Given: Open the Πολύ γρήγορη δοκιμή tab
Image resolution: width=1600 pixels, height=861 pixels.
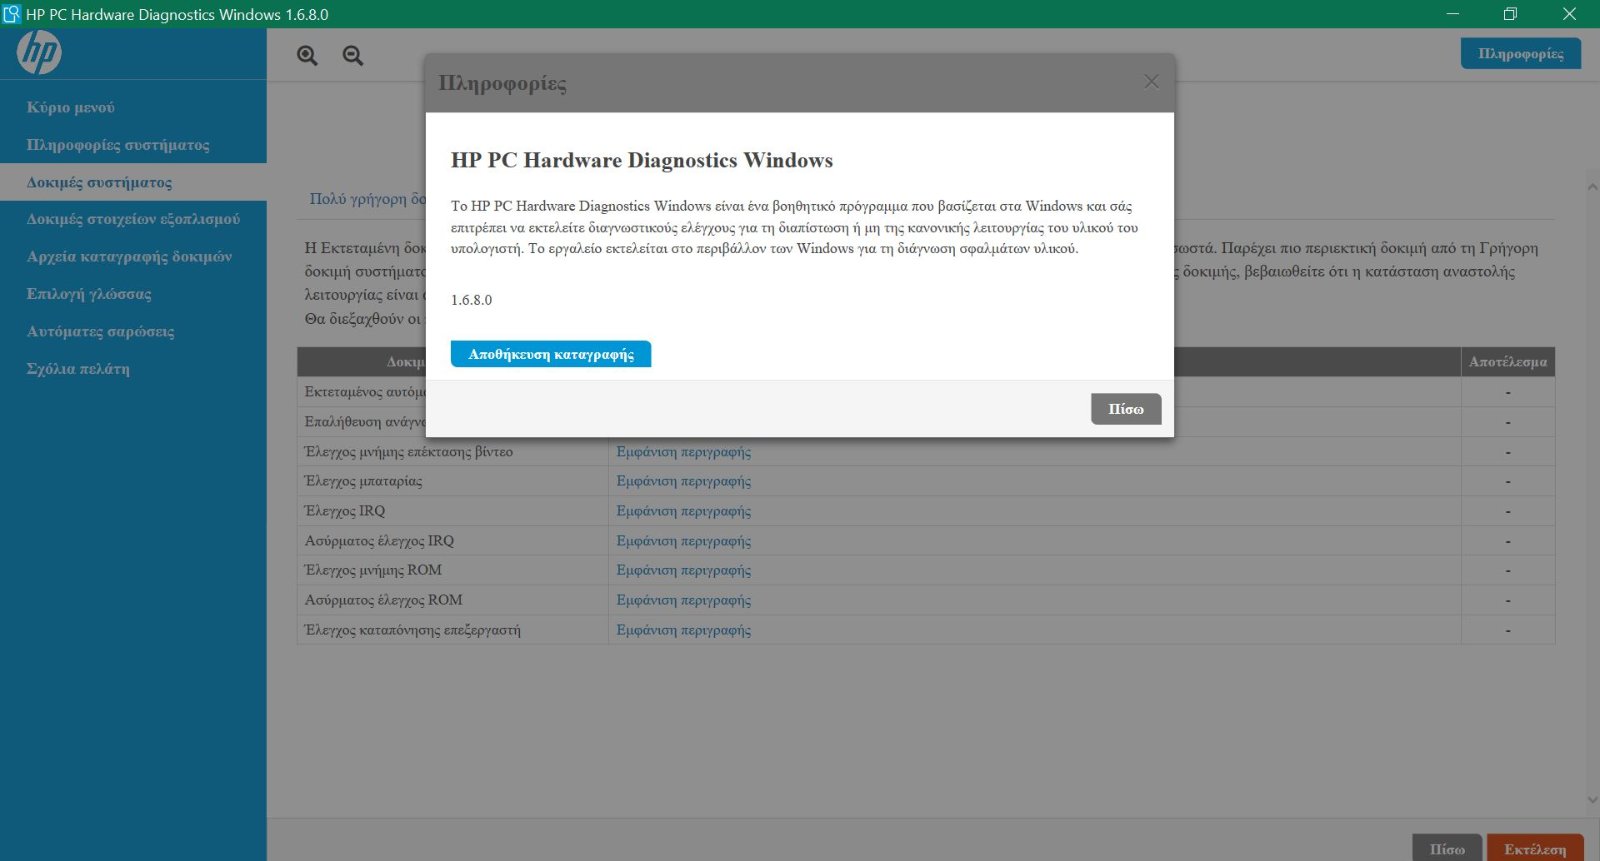Looking at the screenshot, I should (x=368, y=198).
